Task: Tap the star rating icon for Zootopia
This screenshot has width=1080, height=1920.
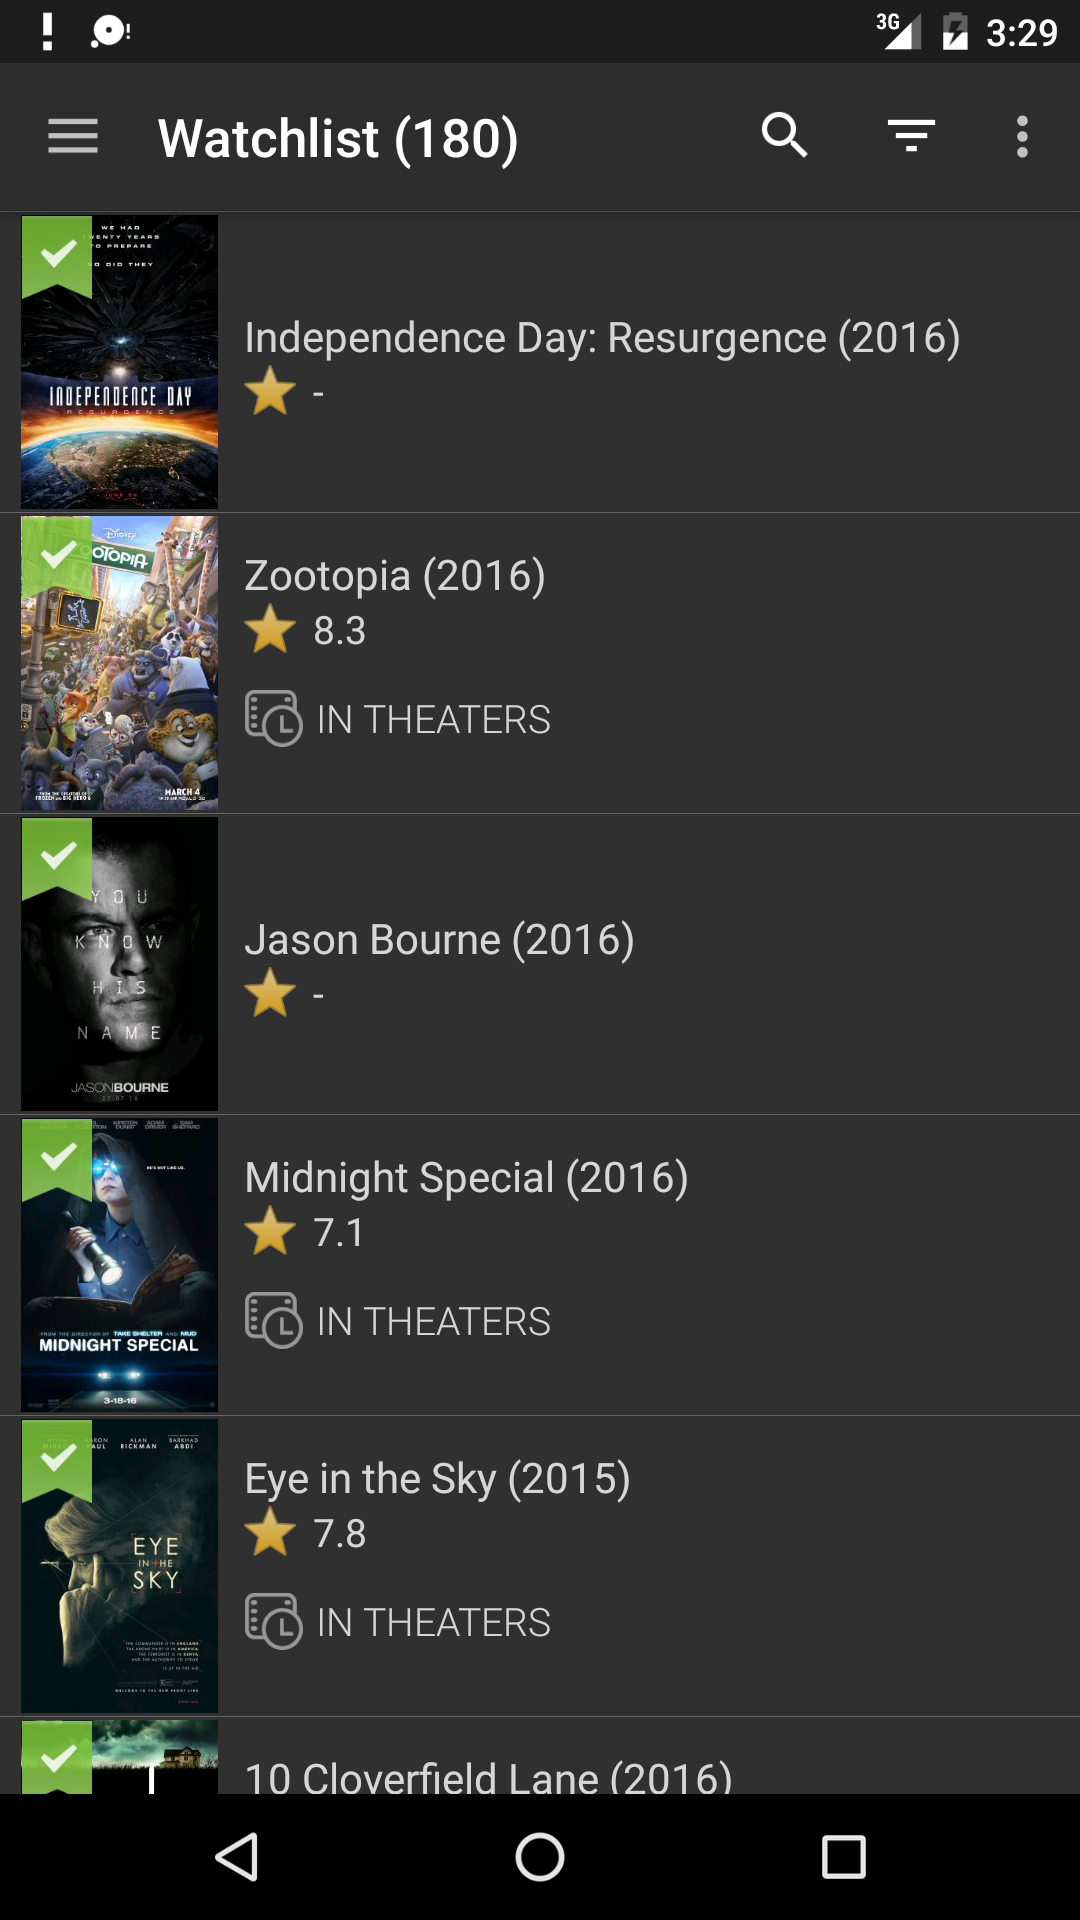Action: point(270,630)
